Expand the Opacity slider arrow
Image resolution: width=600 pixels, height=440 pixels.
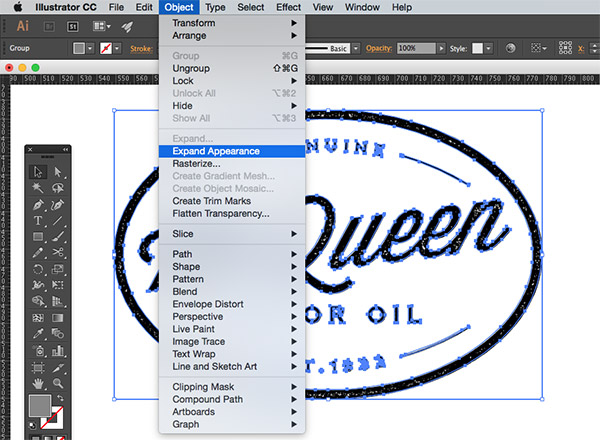coord(442,49)
